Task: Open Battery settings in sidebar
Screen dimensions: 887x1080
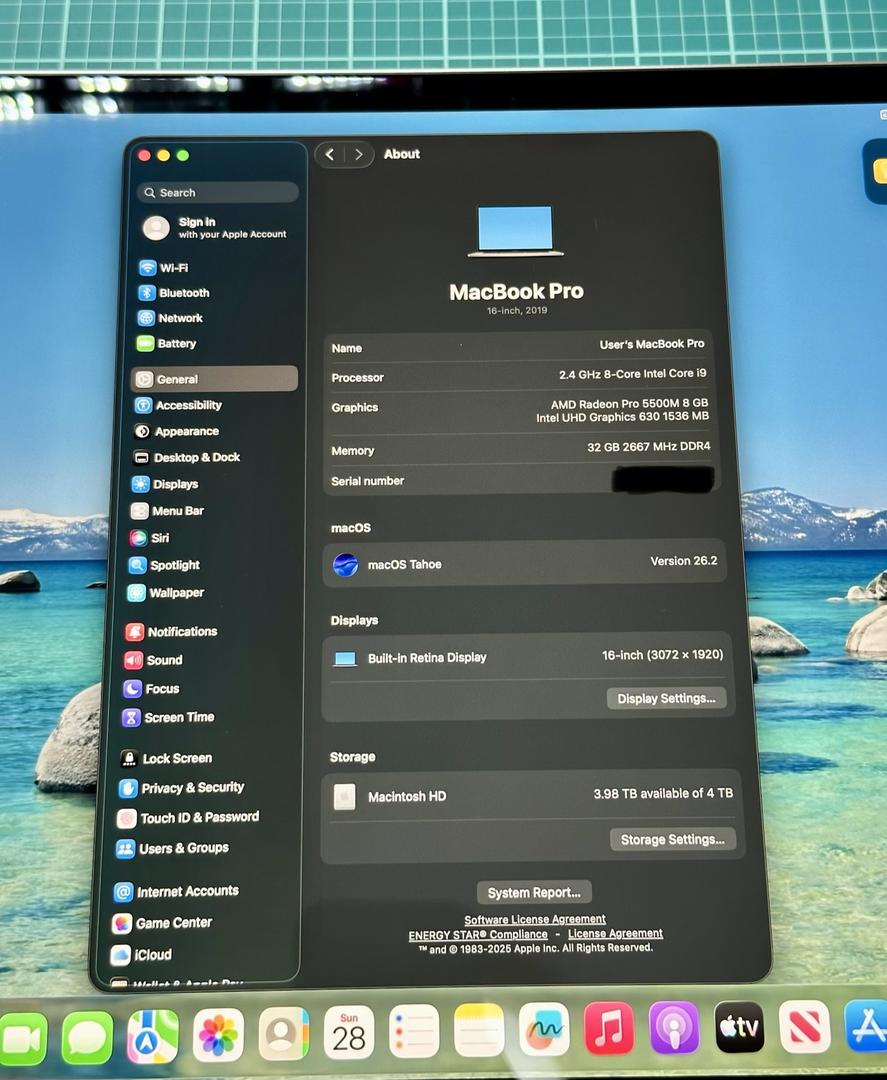Action: coord(167,344)
